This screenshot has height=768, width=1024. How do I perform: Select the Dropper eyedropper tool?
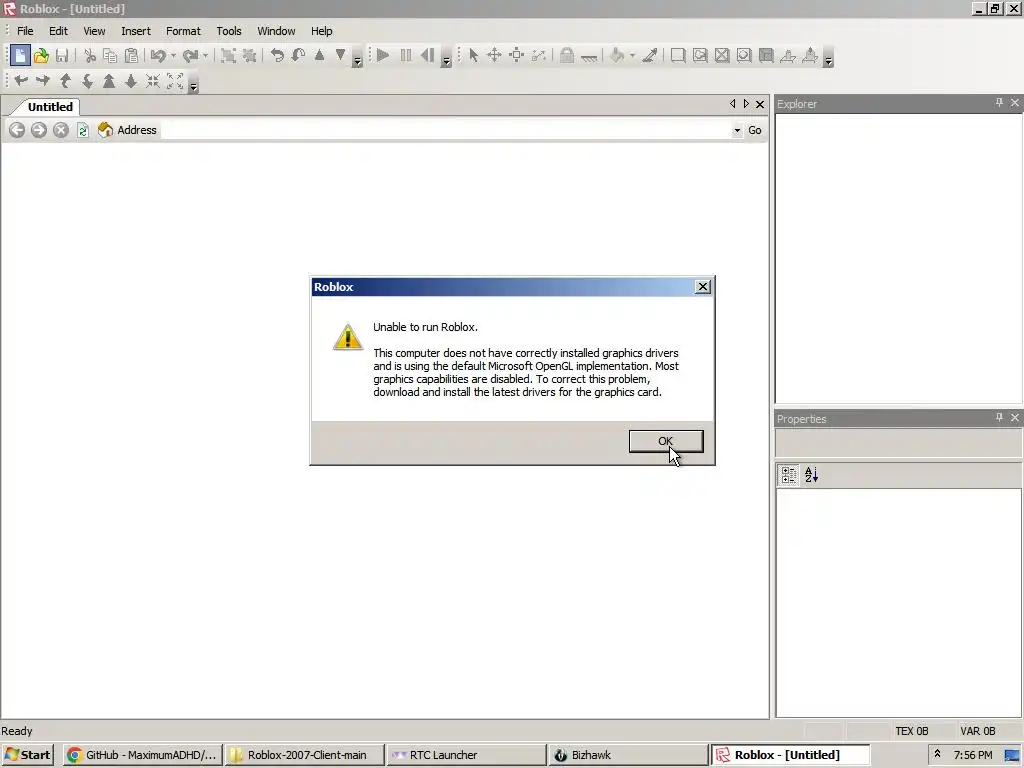[650, 56]
